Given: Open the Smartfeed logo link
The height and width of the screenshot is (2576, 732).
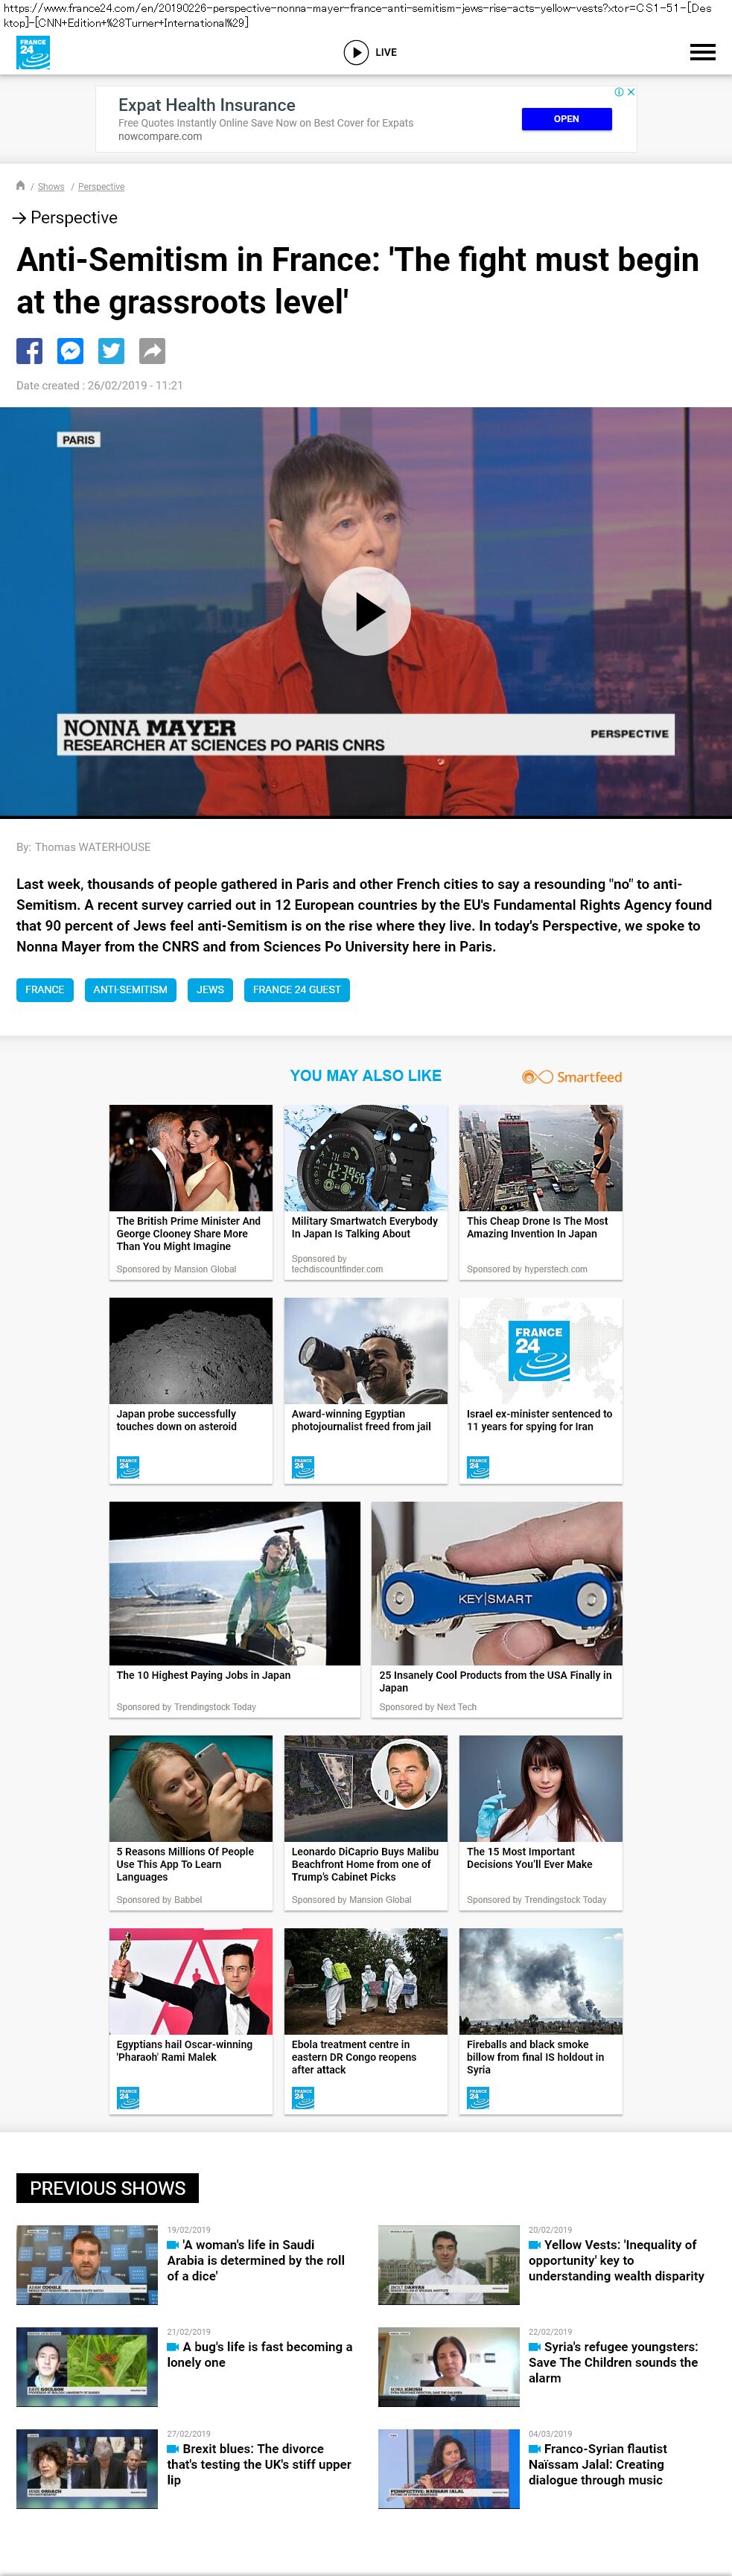Looking at the screenshot, I should point(572,1077).
